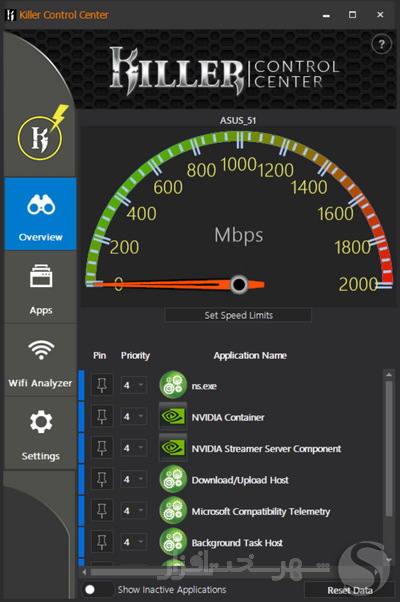Close the Killer Control Center window
The height and width of the screenshot is (602, 400).
coord(380,15)
